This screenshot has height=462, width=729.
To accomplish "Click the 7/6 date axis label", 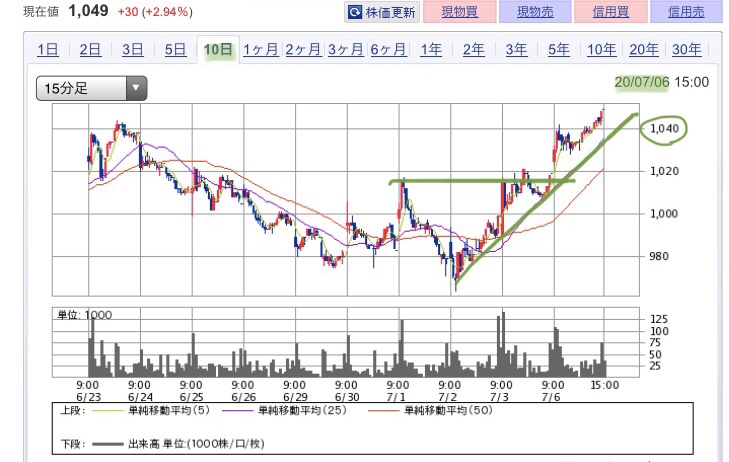I will click(x=551, y=397).
